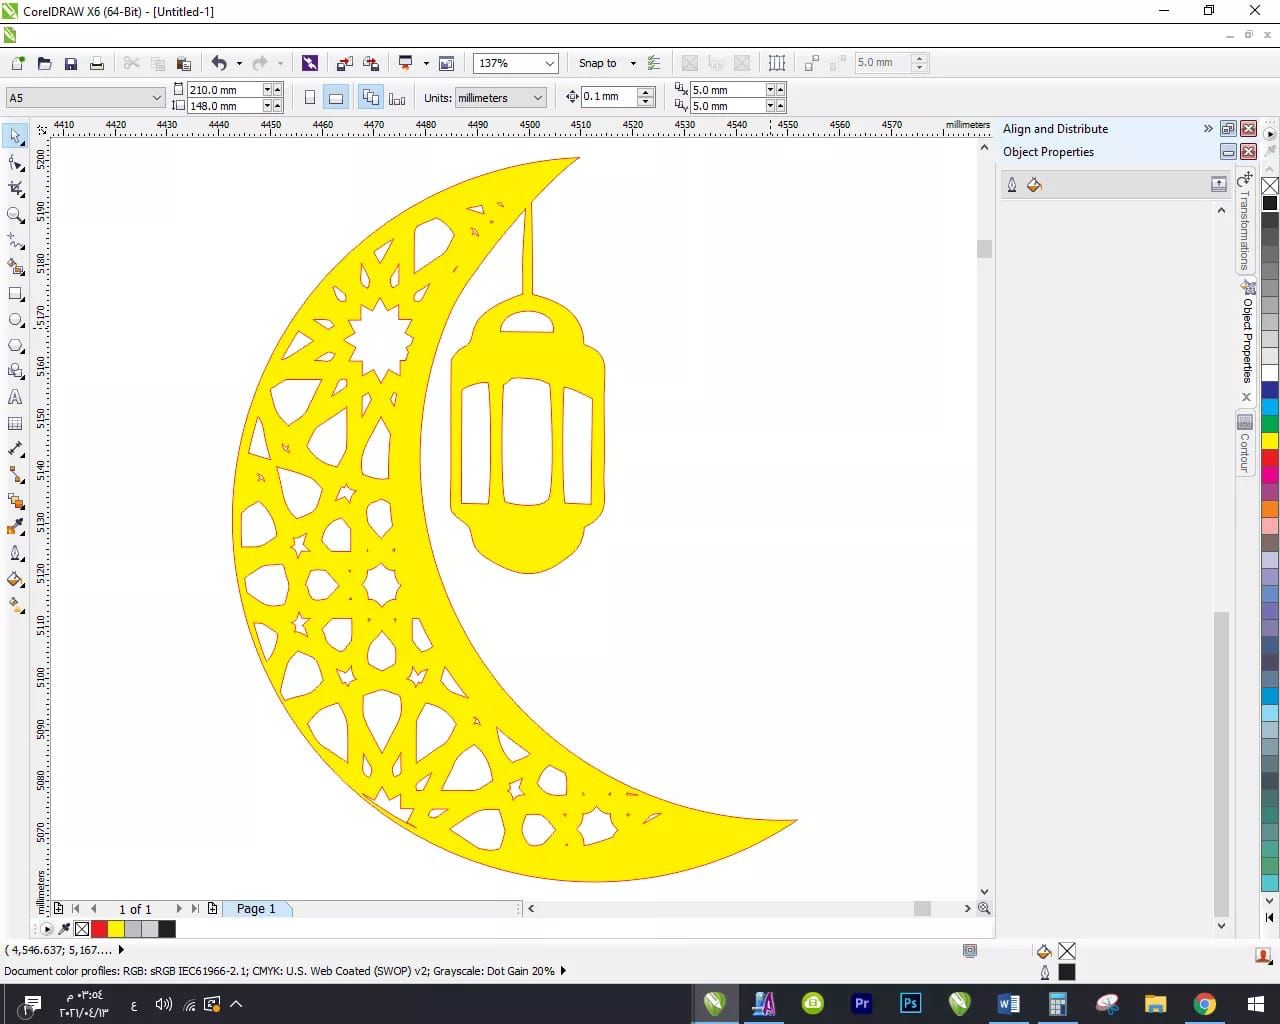Open the zoom level 137% dropdown
The image size is (1280, 1024).
[549, 63]
